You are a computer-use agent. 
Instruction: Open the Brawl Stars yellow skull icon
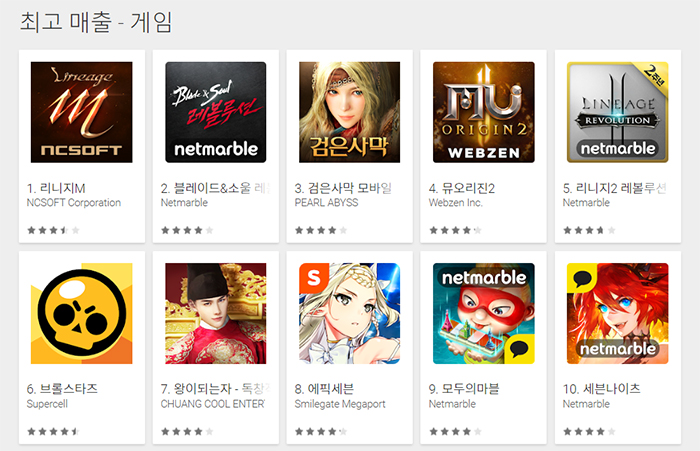[x=82, y=313]
